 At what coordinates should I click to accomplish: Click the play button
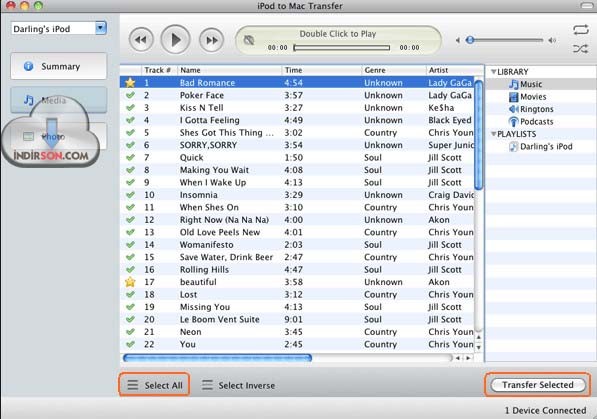click(x=175, y=40)
